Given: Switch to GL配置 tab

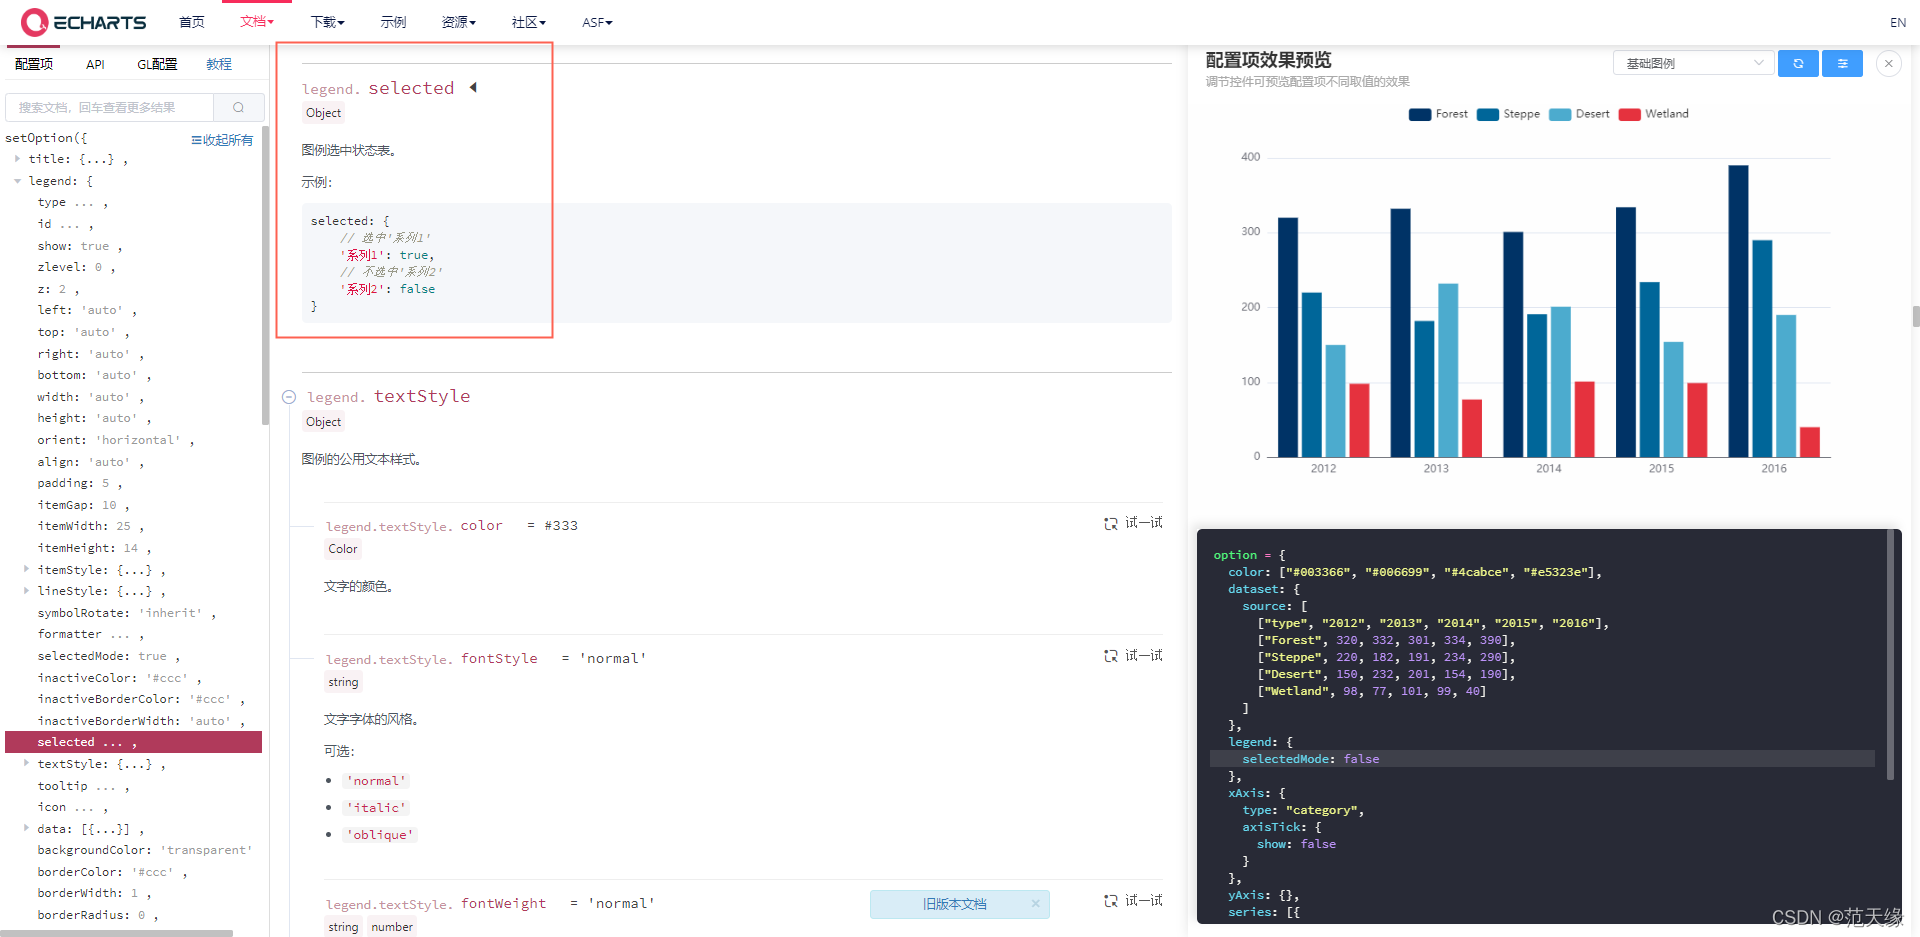Looking at the screenshot, I should tap(157, 64).
